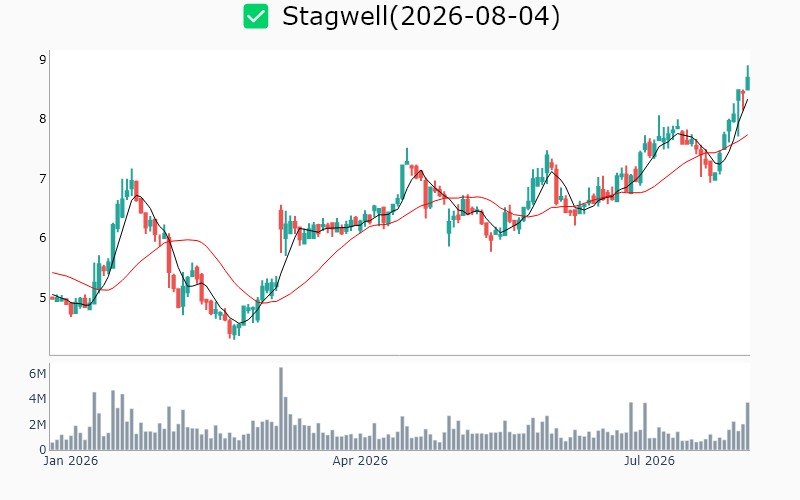Click the price axis label 9
The height and width of the screenshot is (500, 800).
click(43, 60)
